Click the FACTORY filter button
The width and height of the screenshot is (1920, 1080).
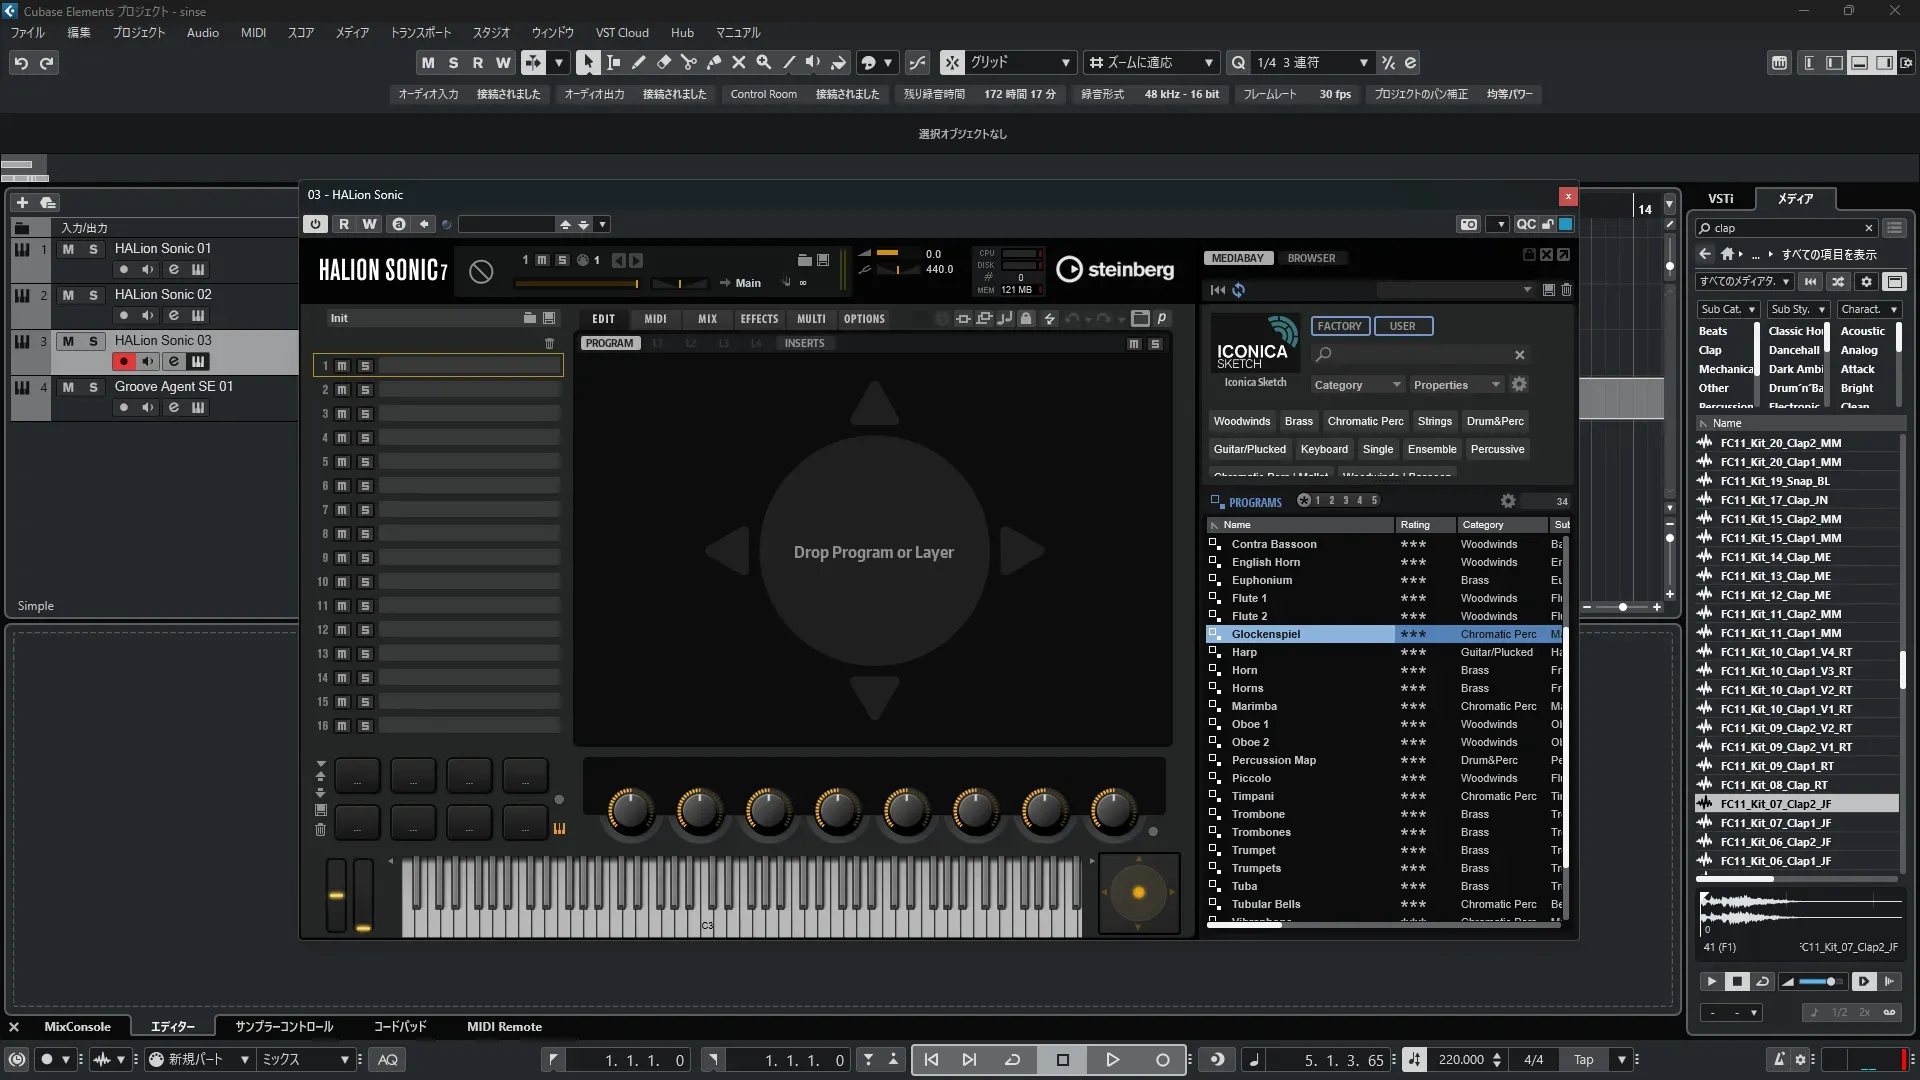coord(1339,326)
